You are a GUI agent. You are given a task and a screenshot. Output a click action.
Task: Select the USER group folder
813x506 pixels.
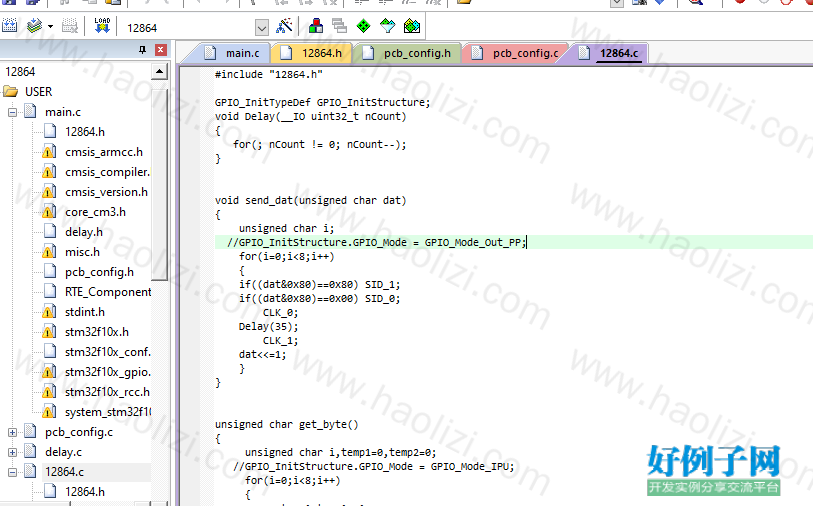[38, 92]
